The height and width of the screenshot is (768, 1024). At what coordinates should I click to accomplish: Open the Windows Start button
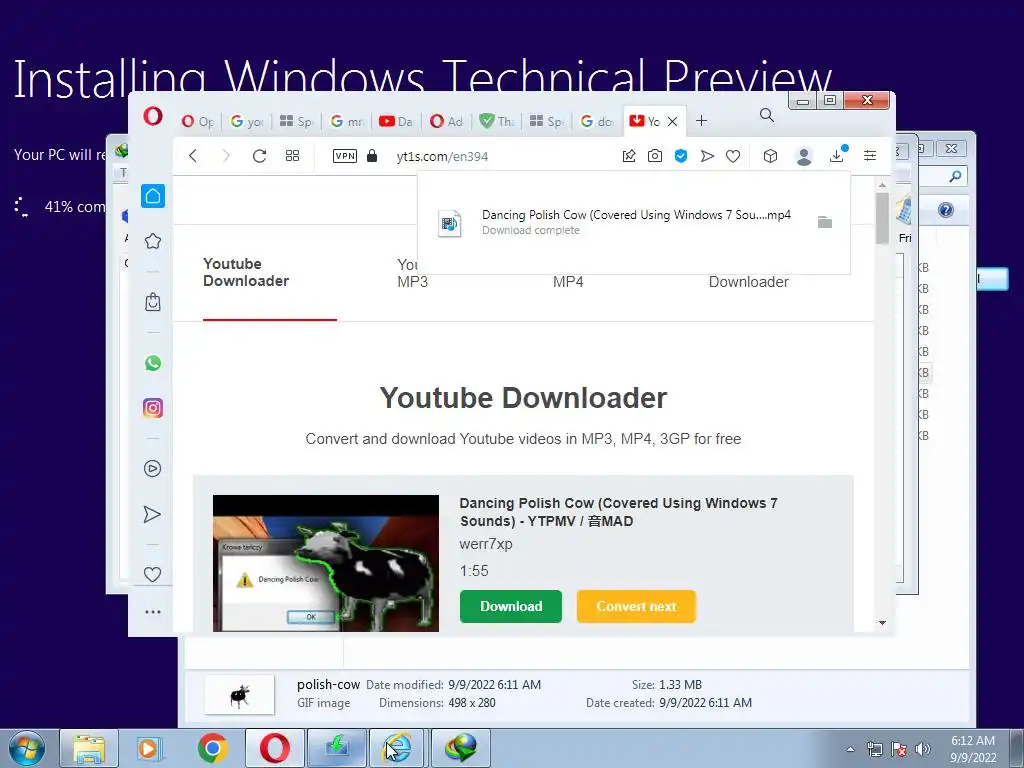coord(26,748)
